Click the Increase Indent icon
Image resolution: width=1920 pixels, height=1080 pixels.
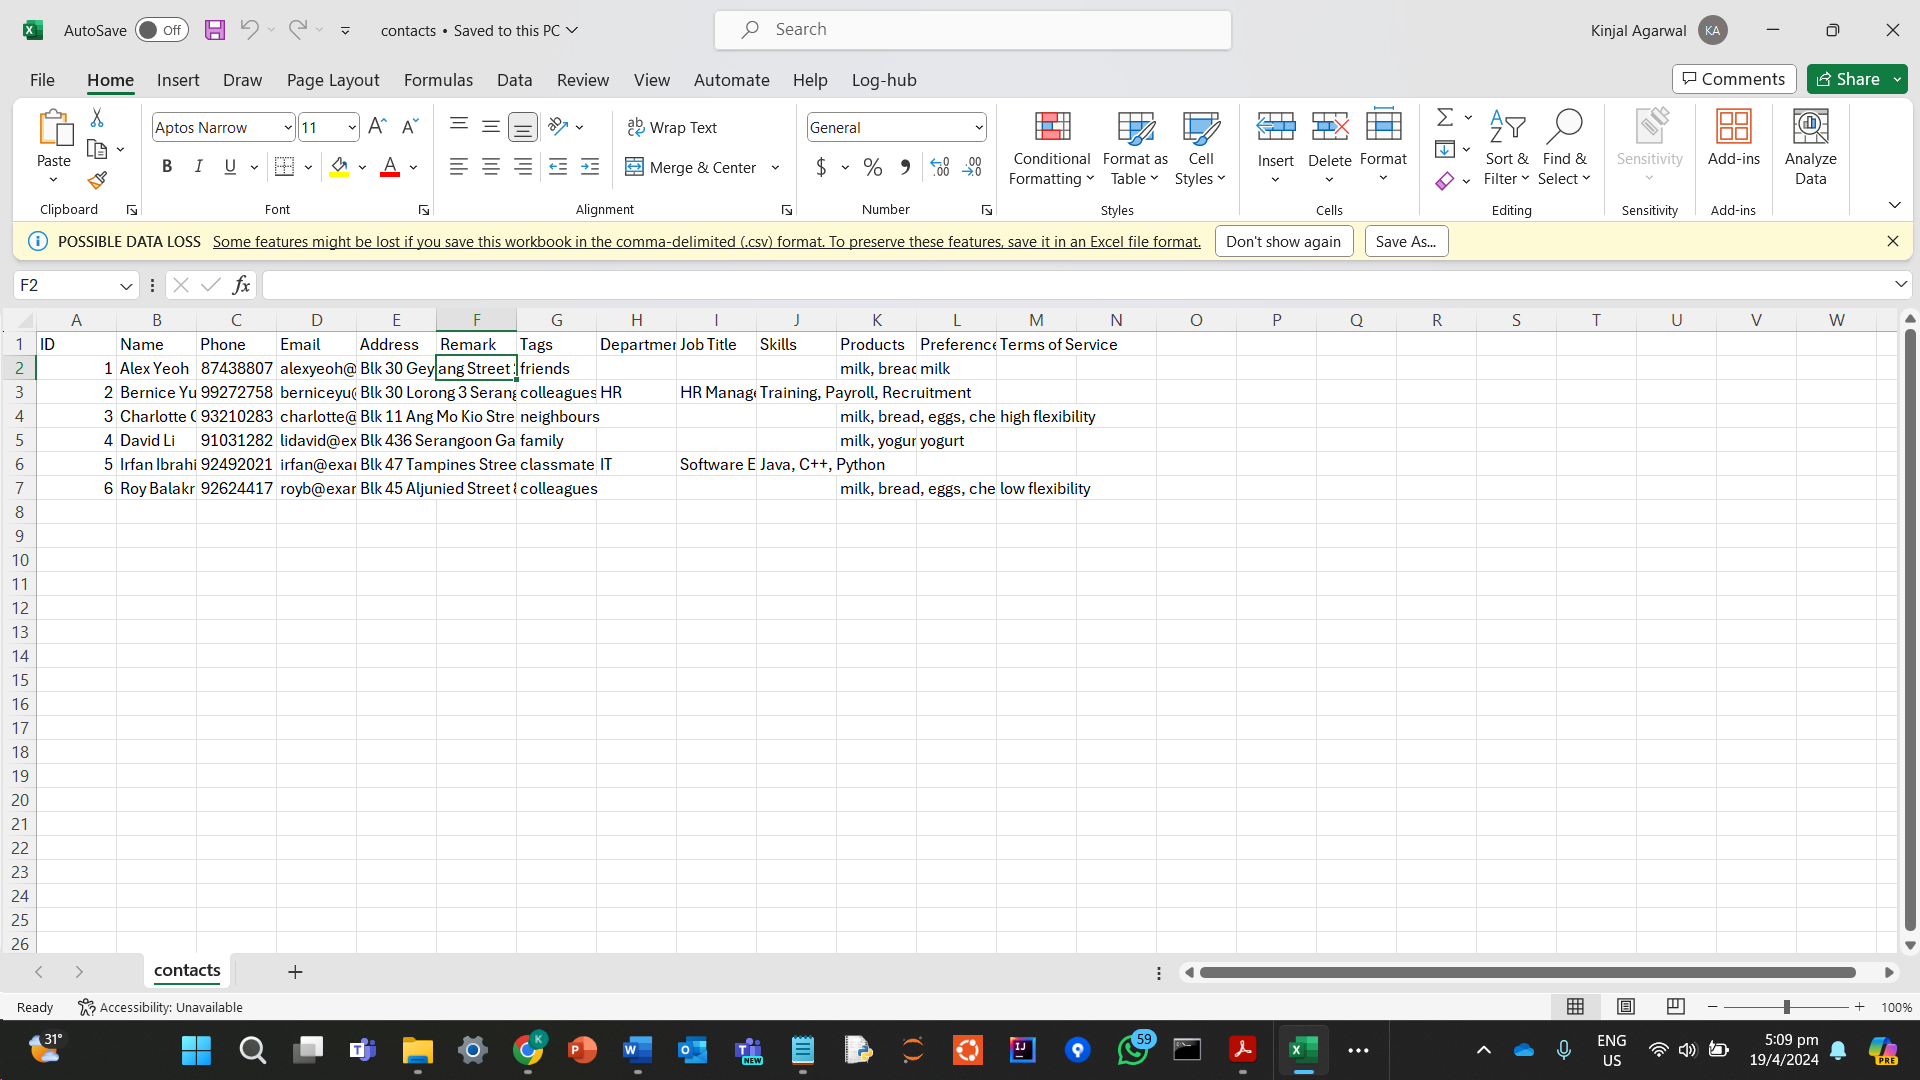pyautogui.click(x=590, y=167)
